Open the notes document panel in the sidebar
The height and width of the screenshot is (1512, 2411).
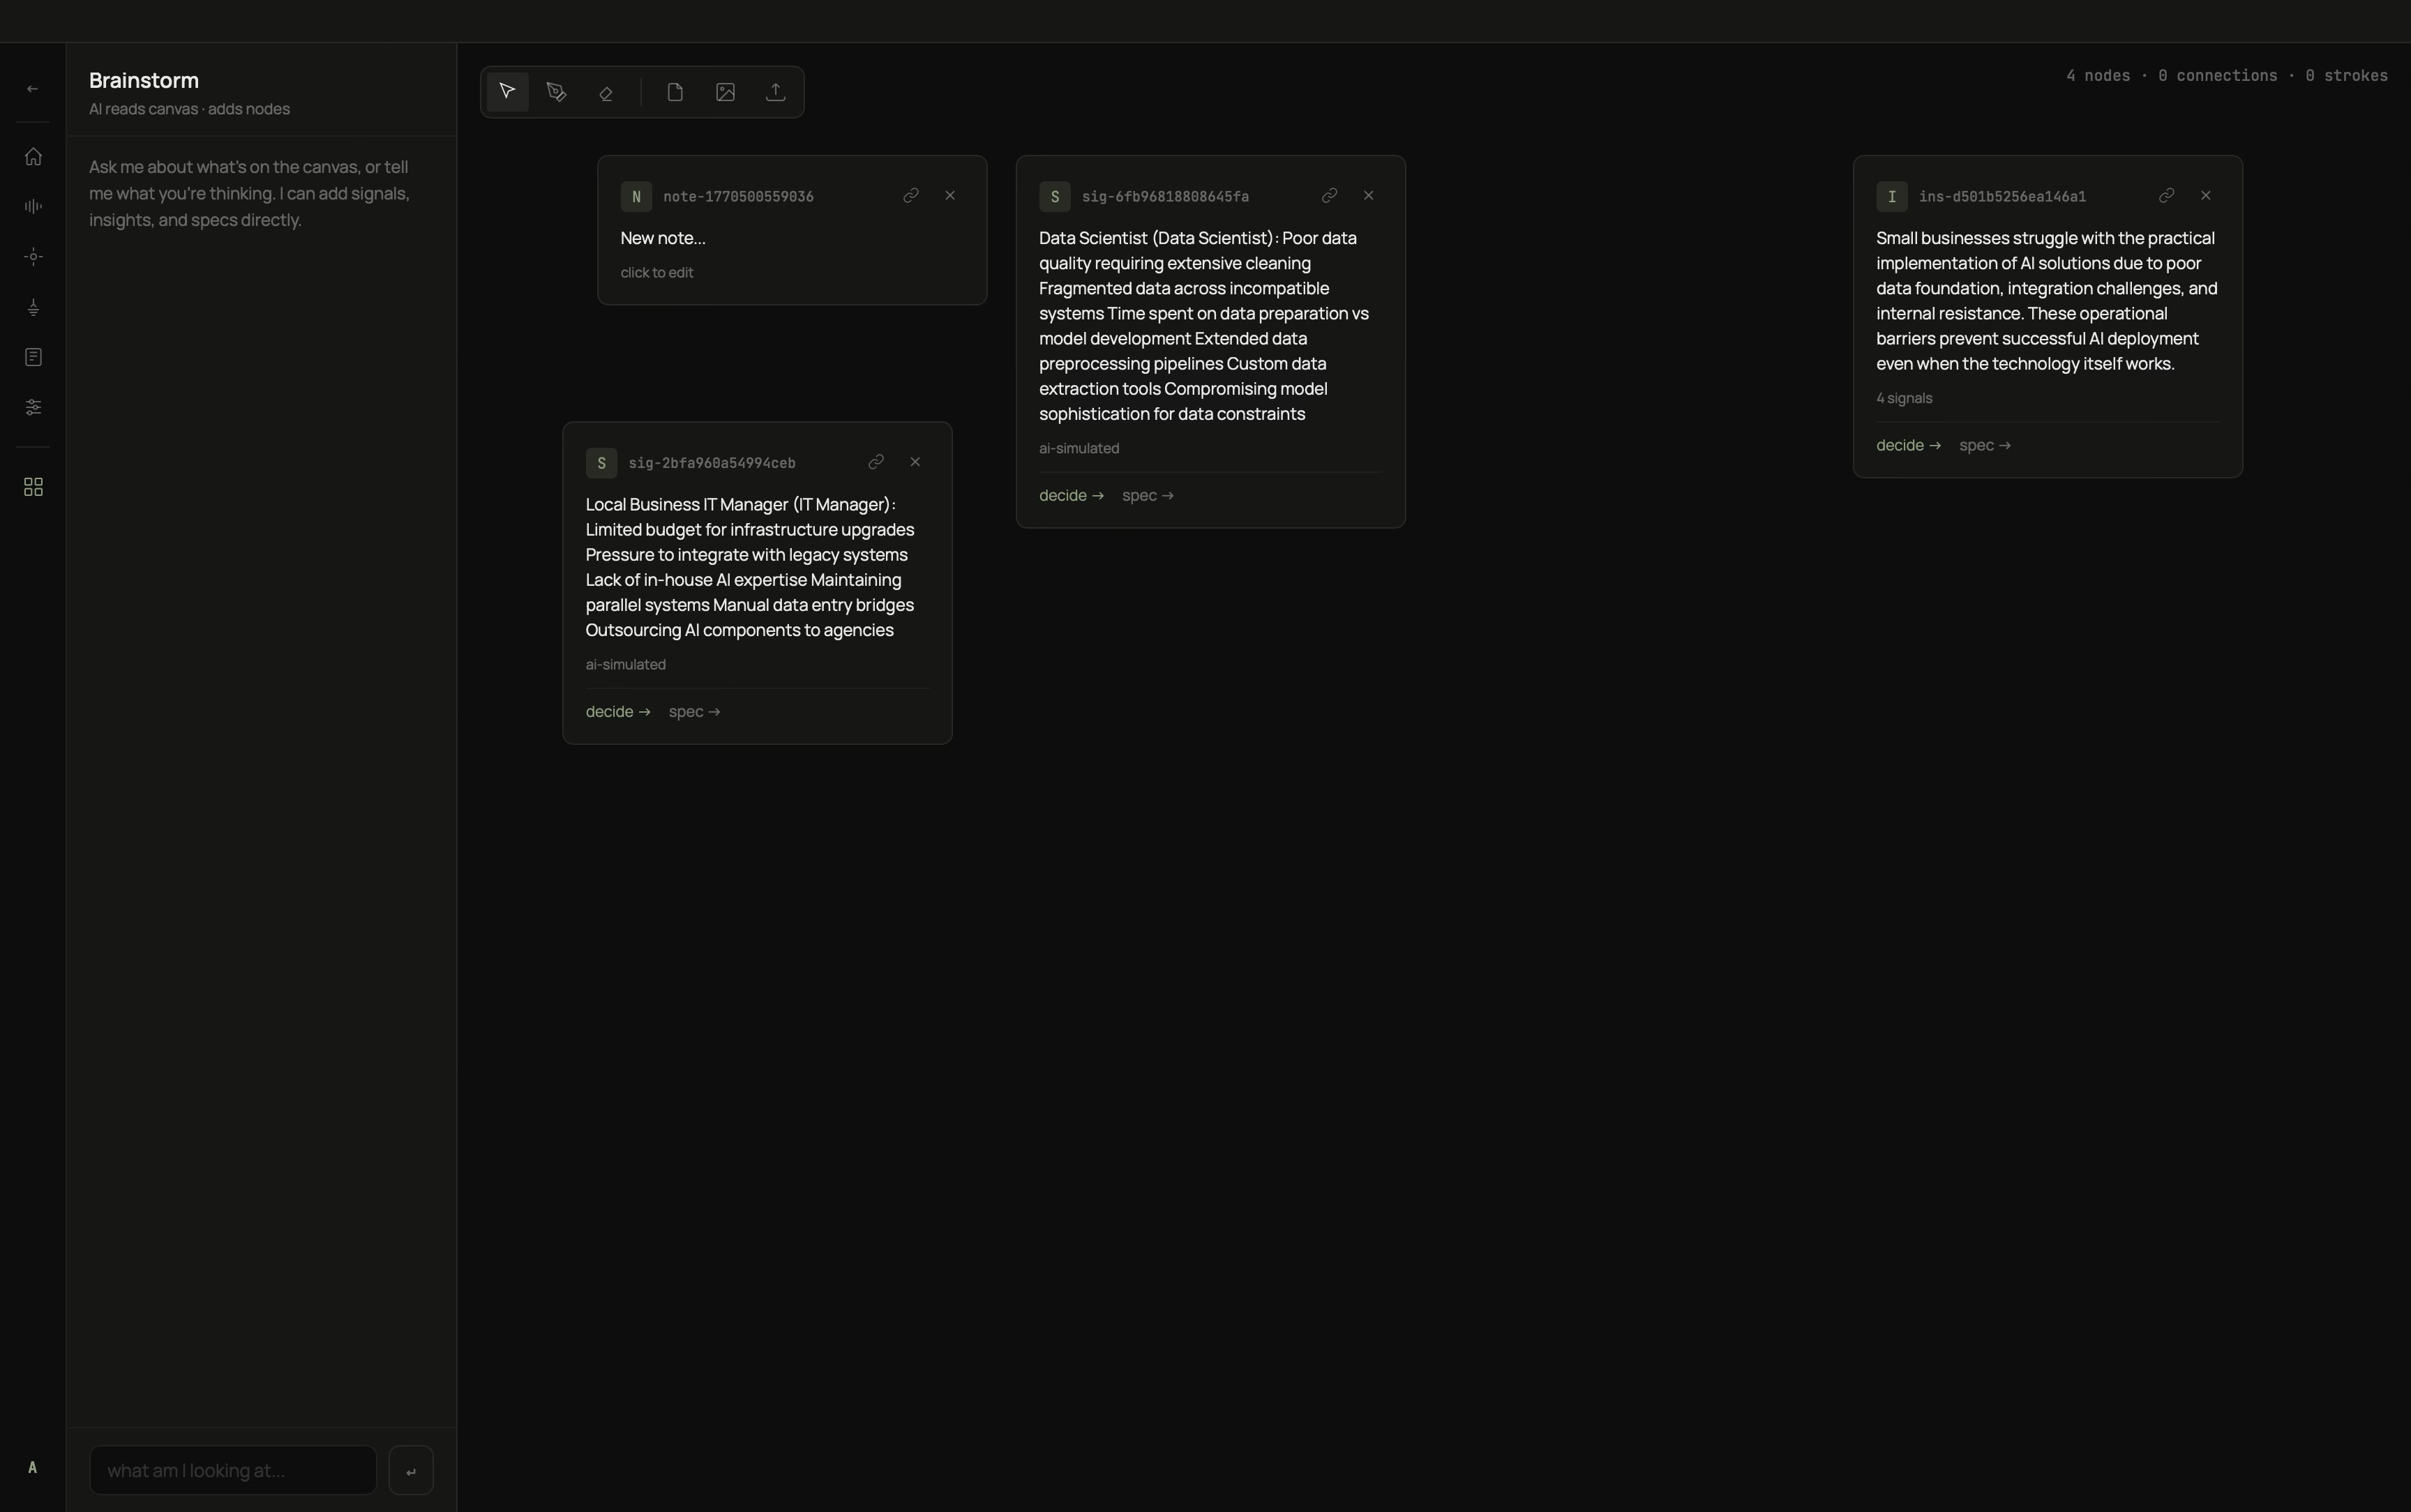[32, 356]
